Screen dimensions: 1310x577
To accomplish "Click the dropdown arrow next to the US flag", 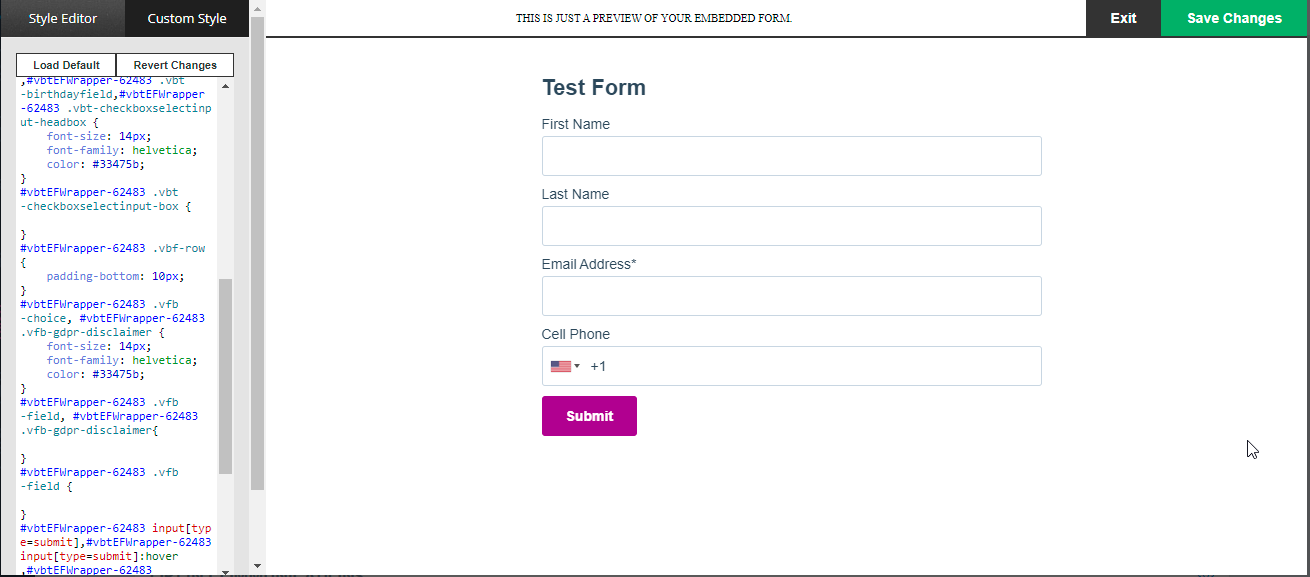I will 579,366.
